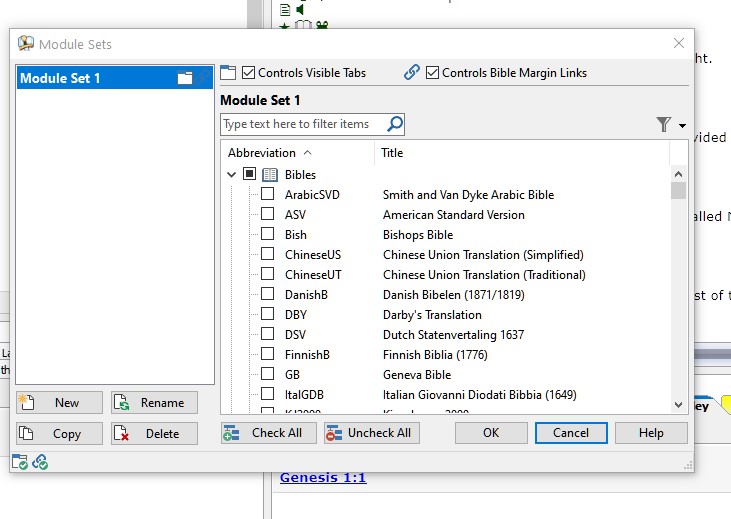The height and width of the screenshot is (519, 731).
Task: Select 'Geneva Bible' row title
Action: (x=417, y=375)
